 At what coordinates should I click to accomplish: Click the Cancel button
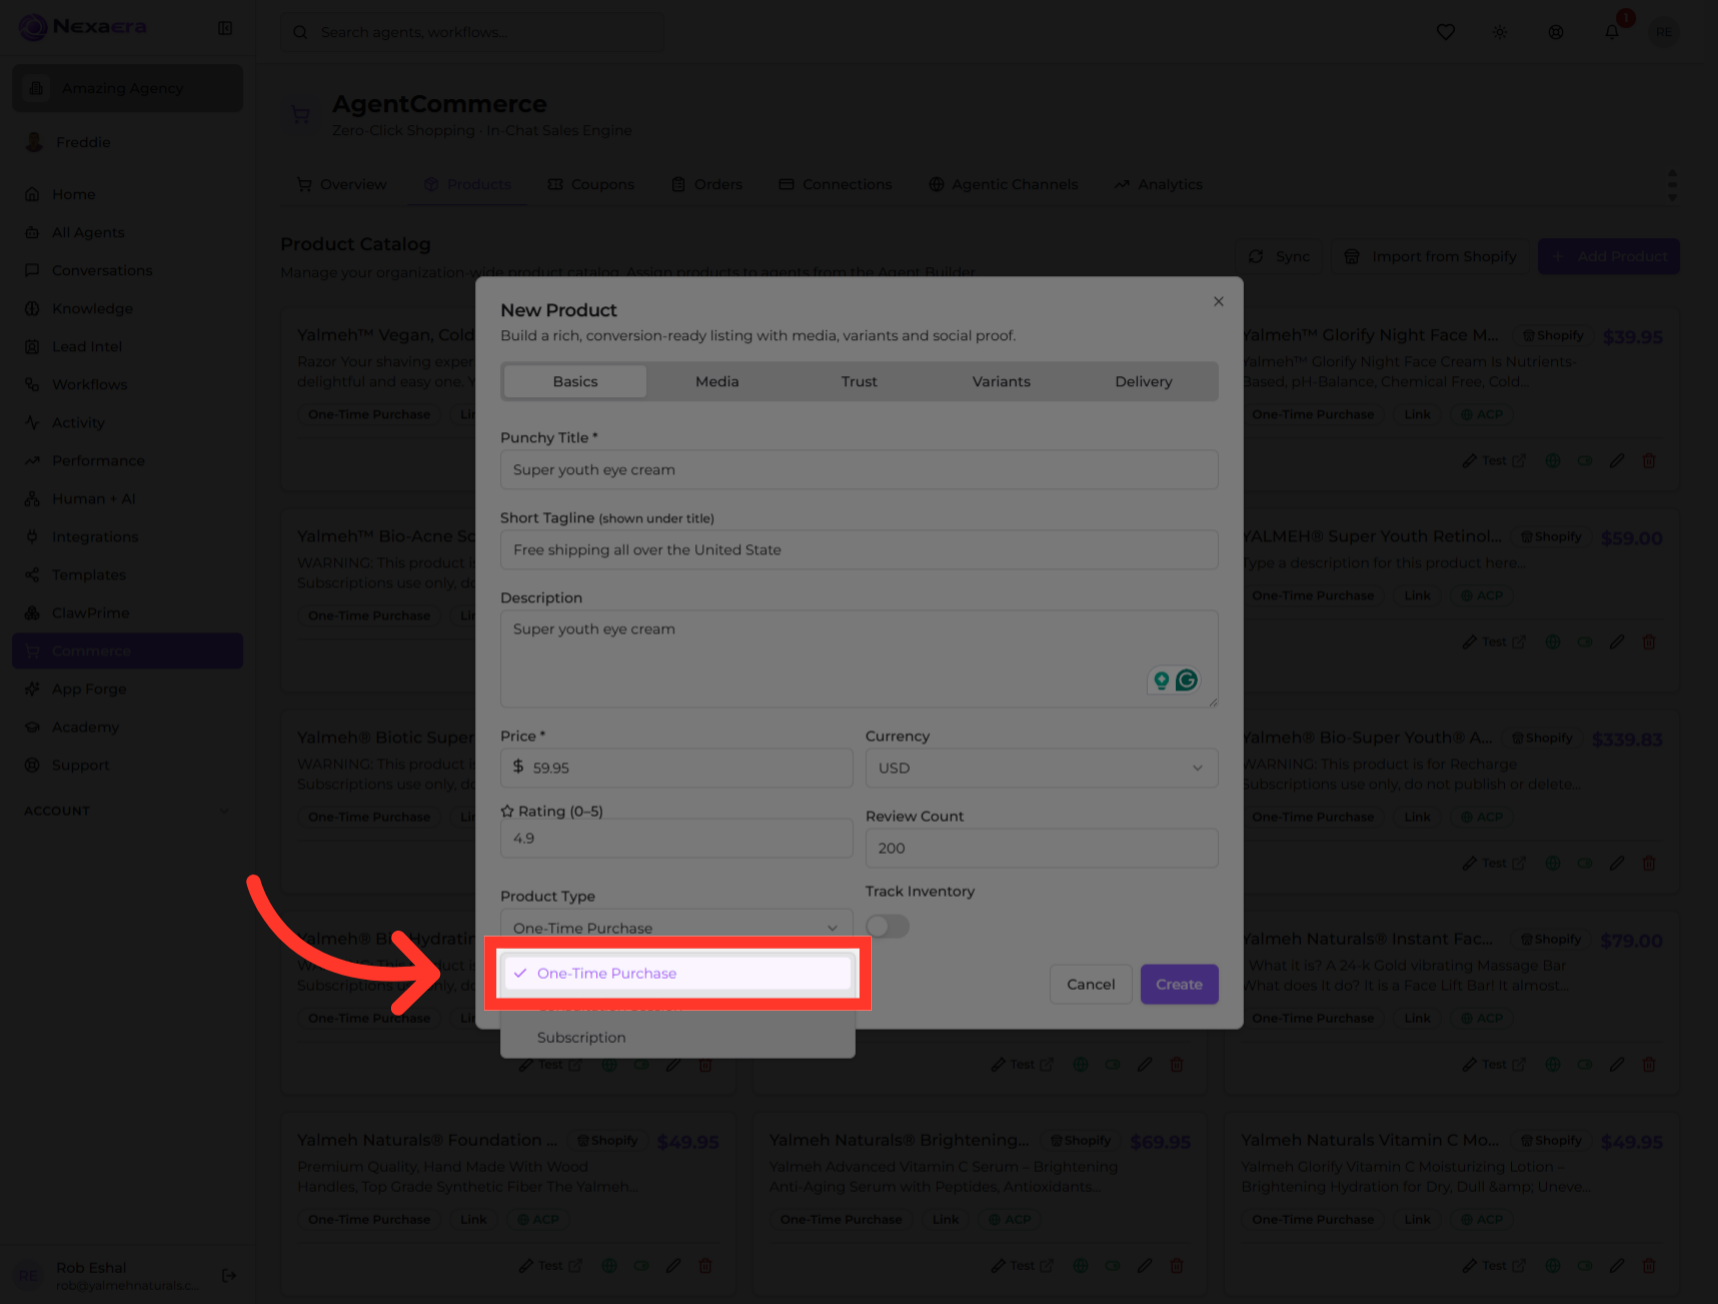tap(1090, 984)
